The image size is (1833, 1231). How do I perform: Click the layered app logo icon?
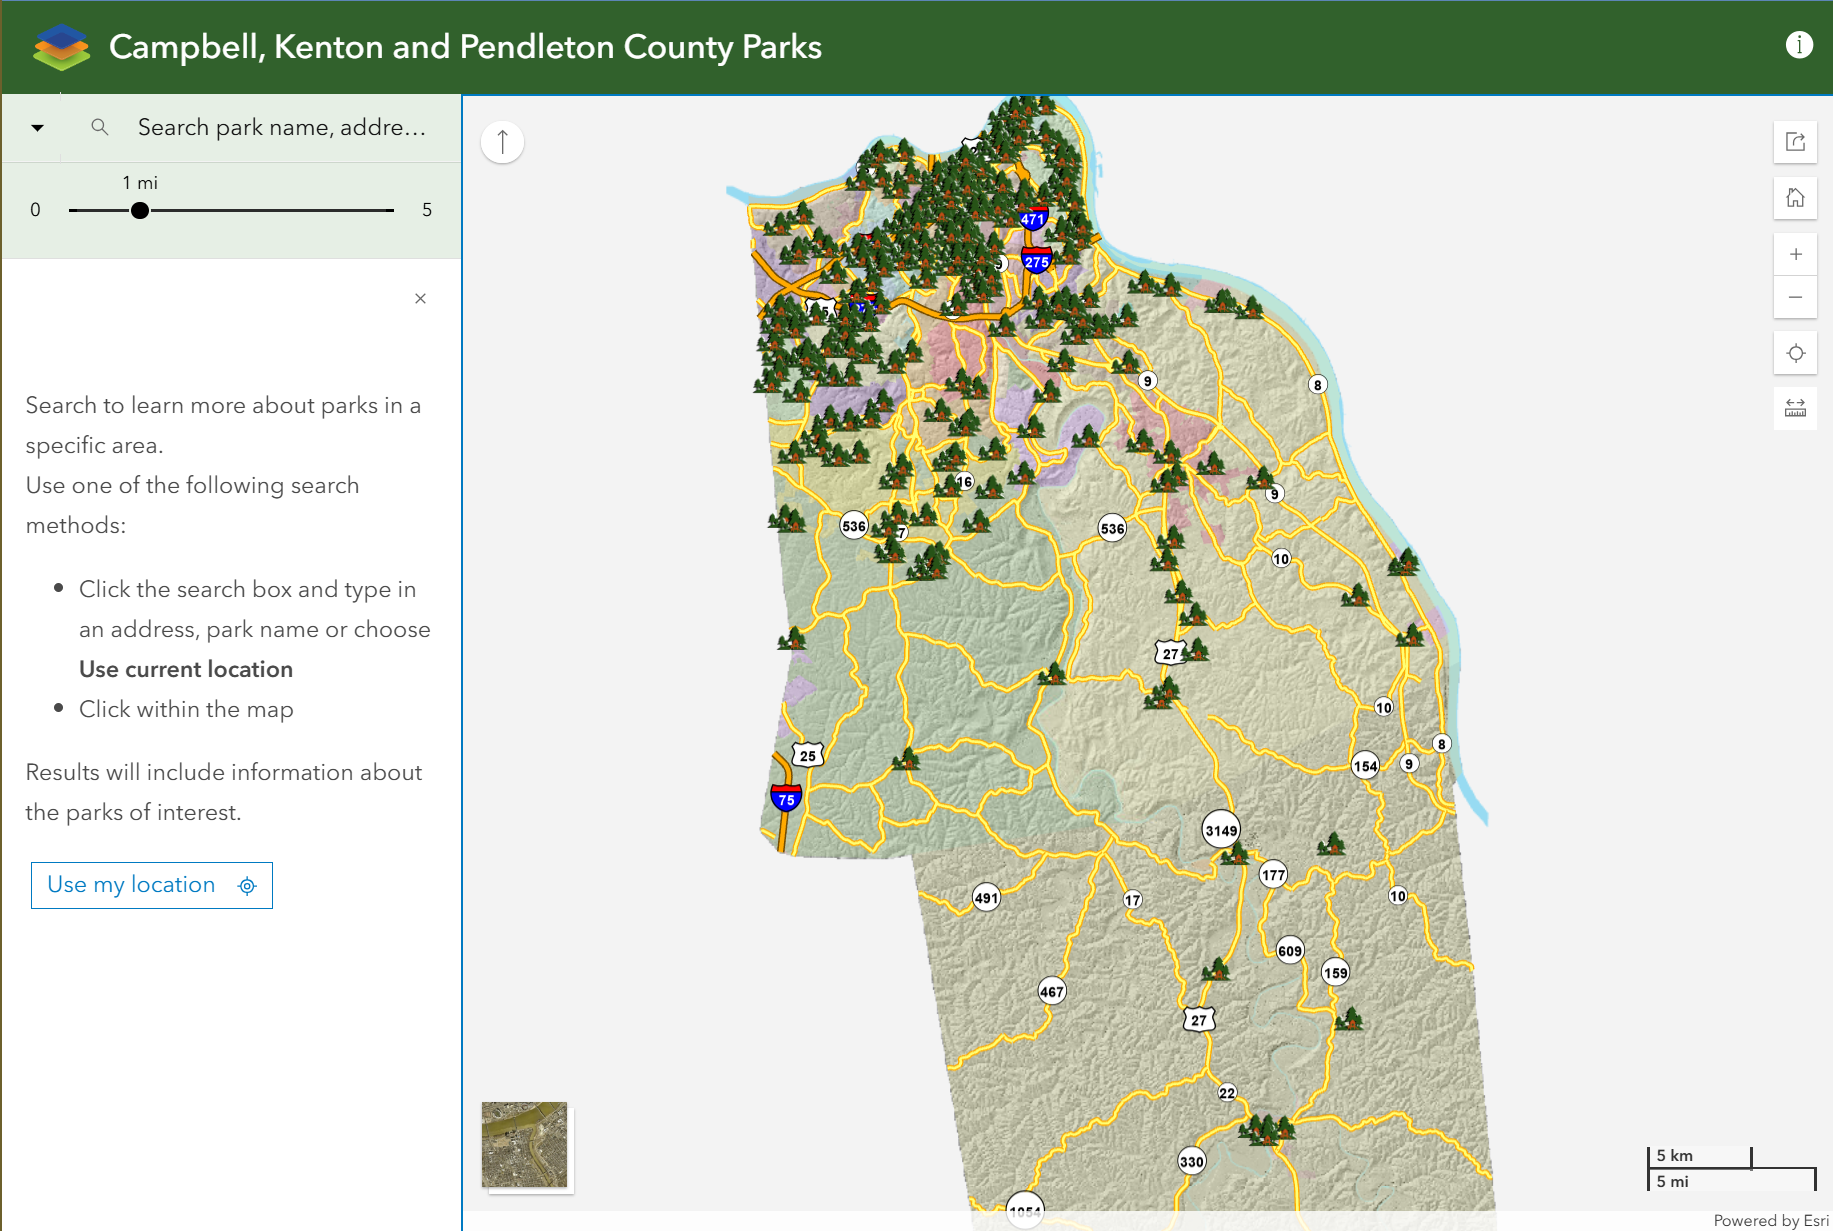[x=61, y=47]
